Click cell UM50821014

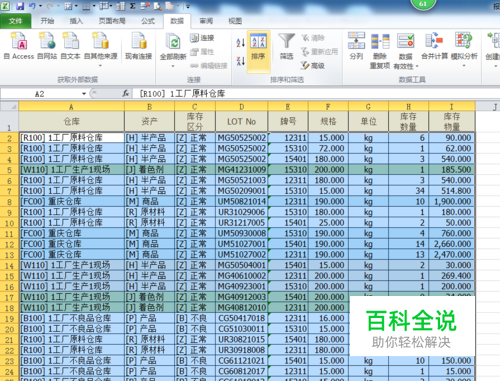[x=242, y=201]
